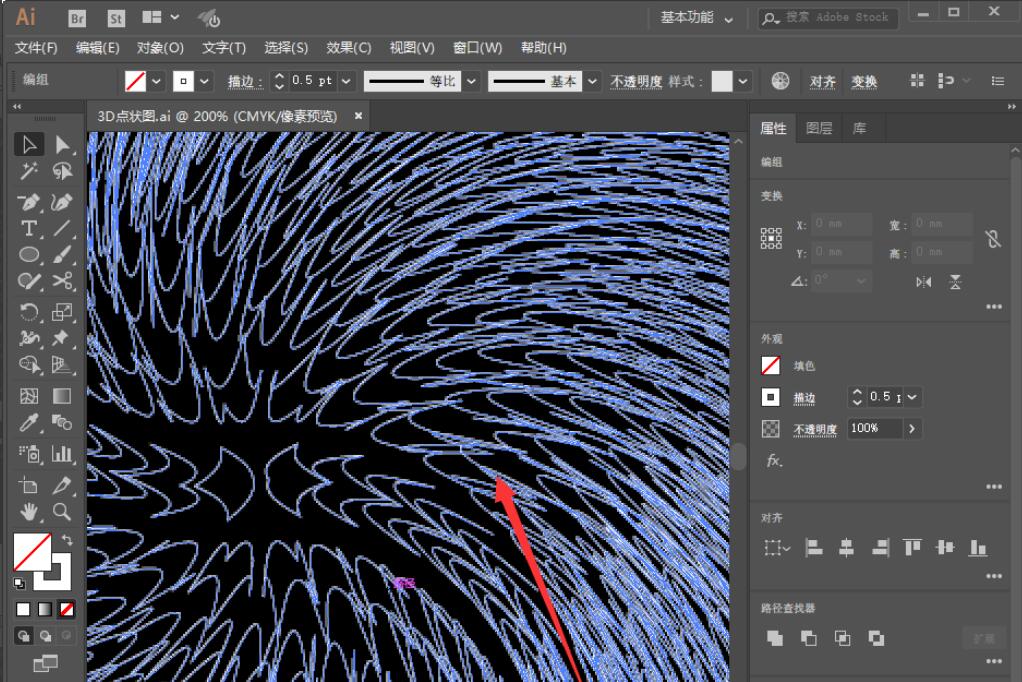
Task: Select the Pen tool
Action: 29,202
